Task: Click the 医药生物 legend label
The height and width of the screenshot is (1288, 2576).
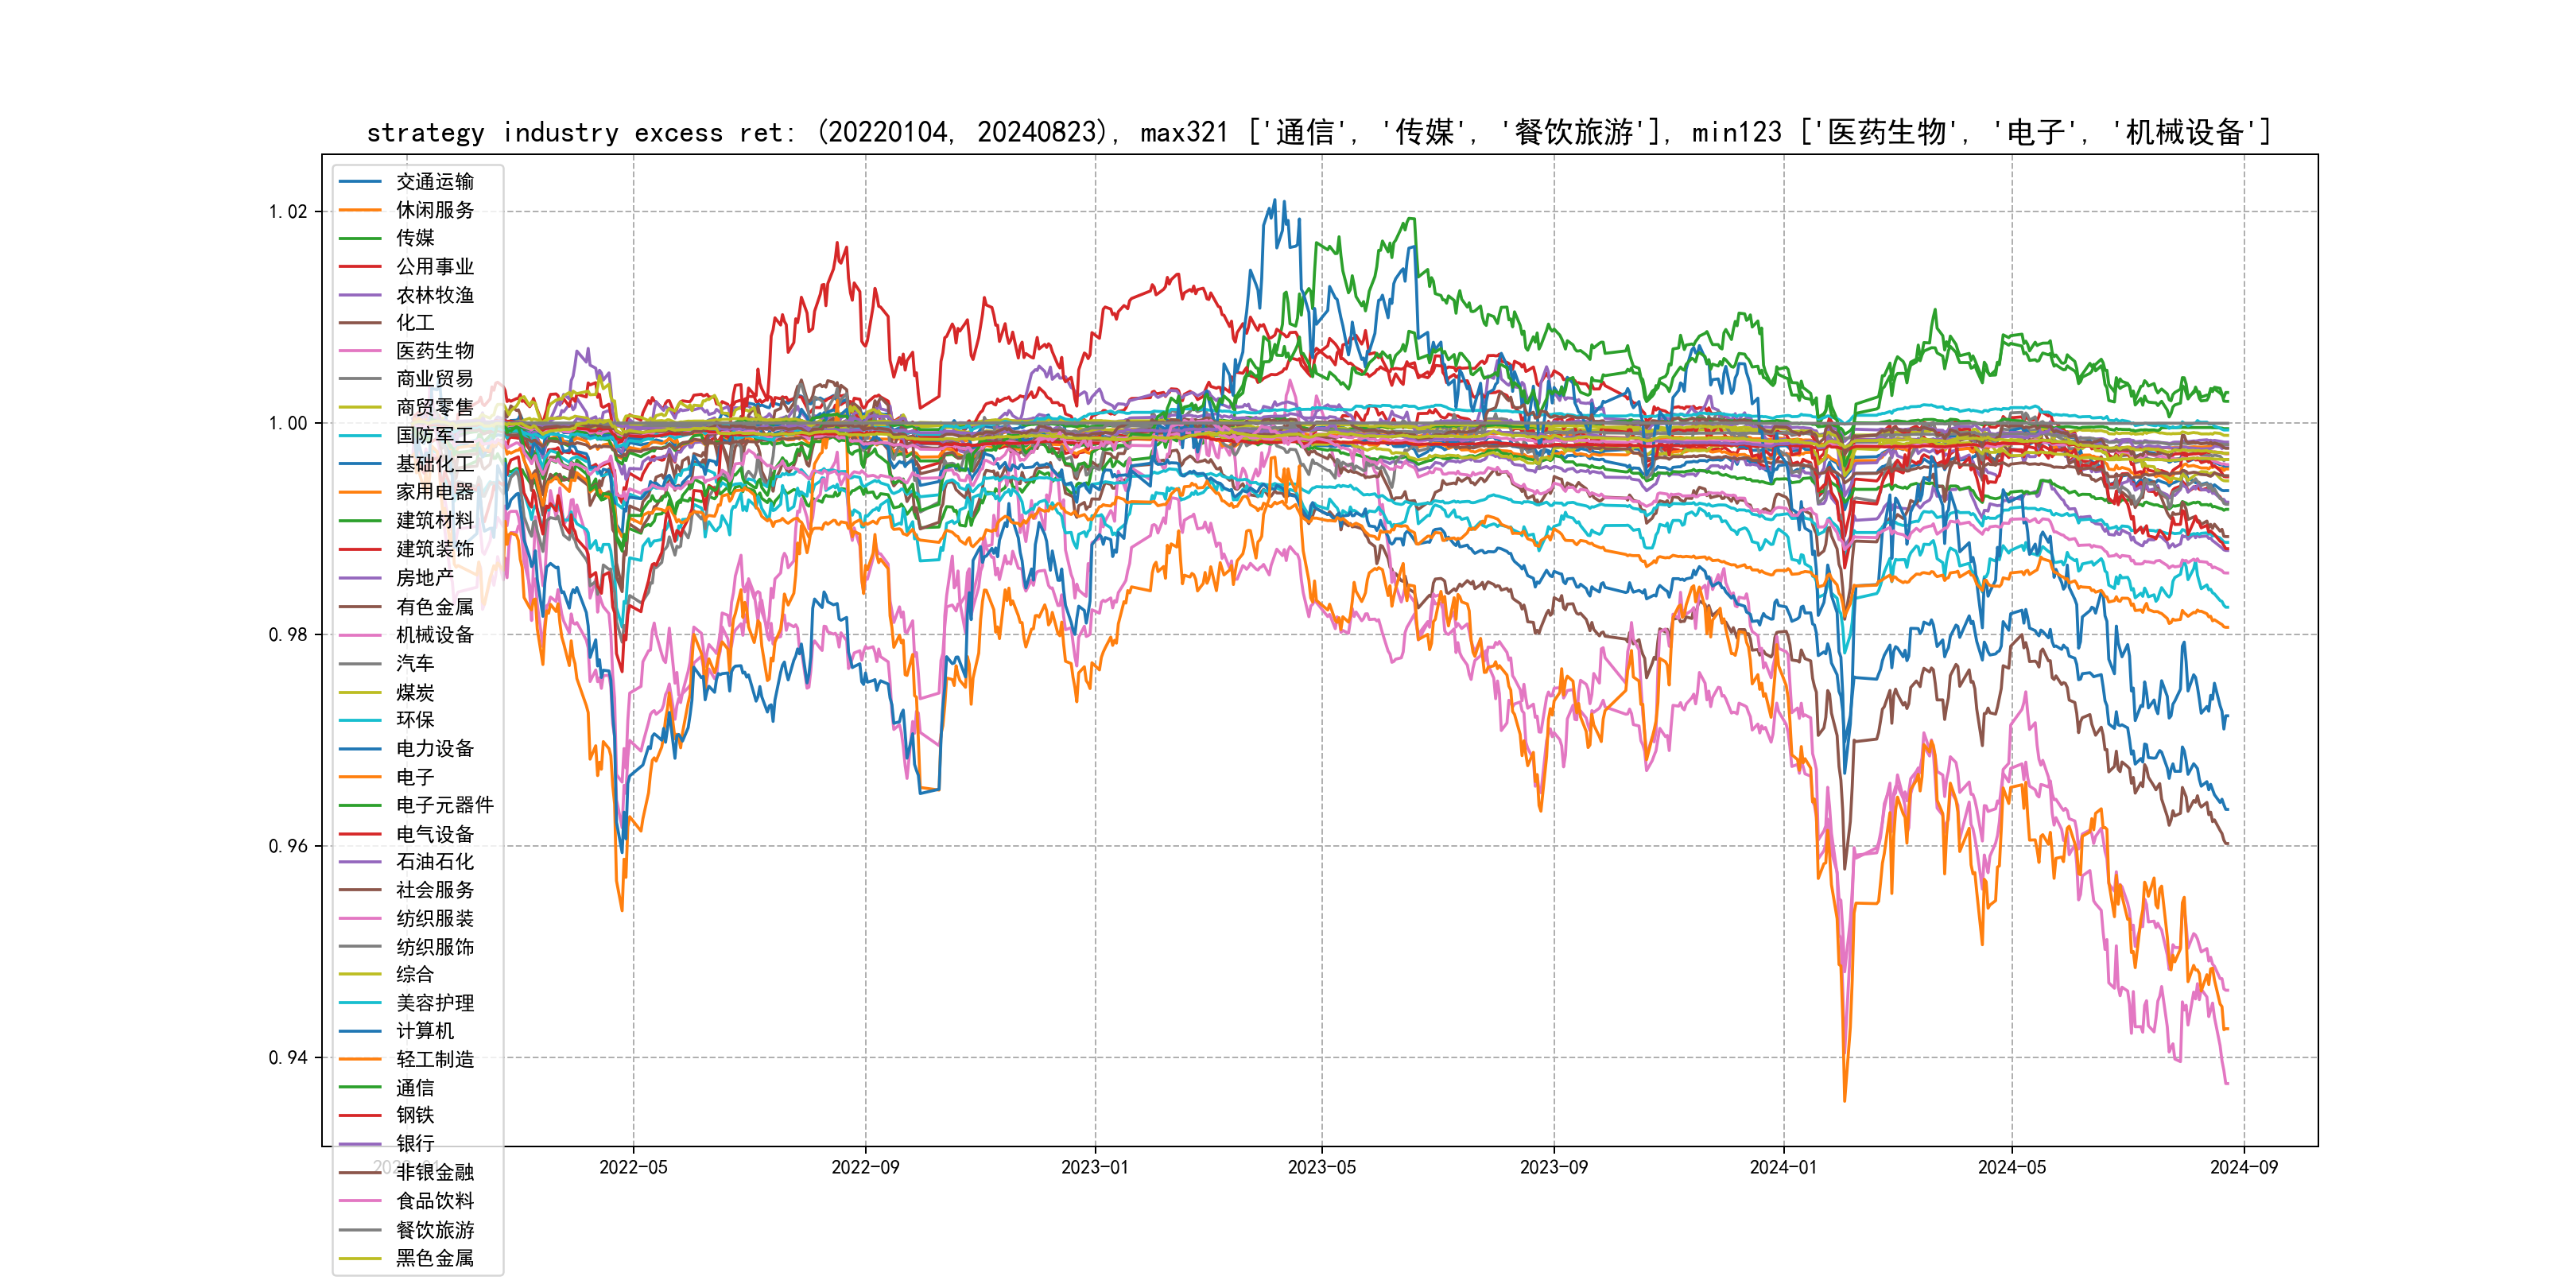Action: tap(434, 351)
